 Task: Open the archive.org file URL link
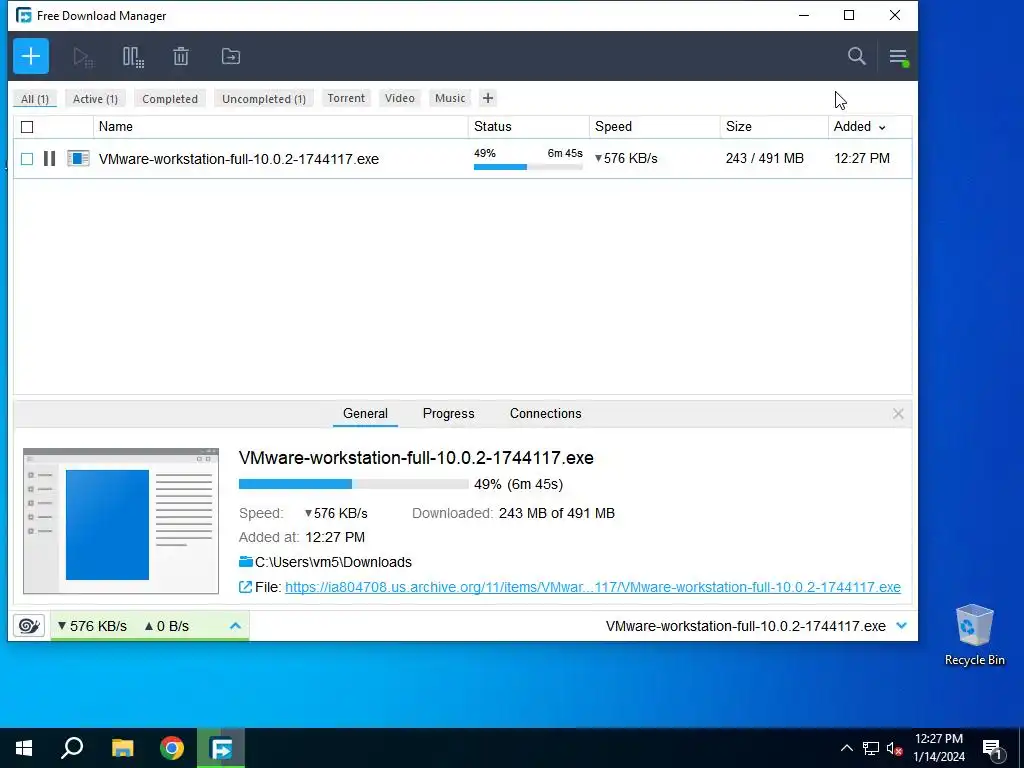point(593,587)
